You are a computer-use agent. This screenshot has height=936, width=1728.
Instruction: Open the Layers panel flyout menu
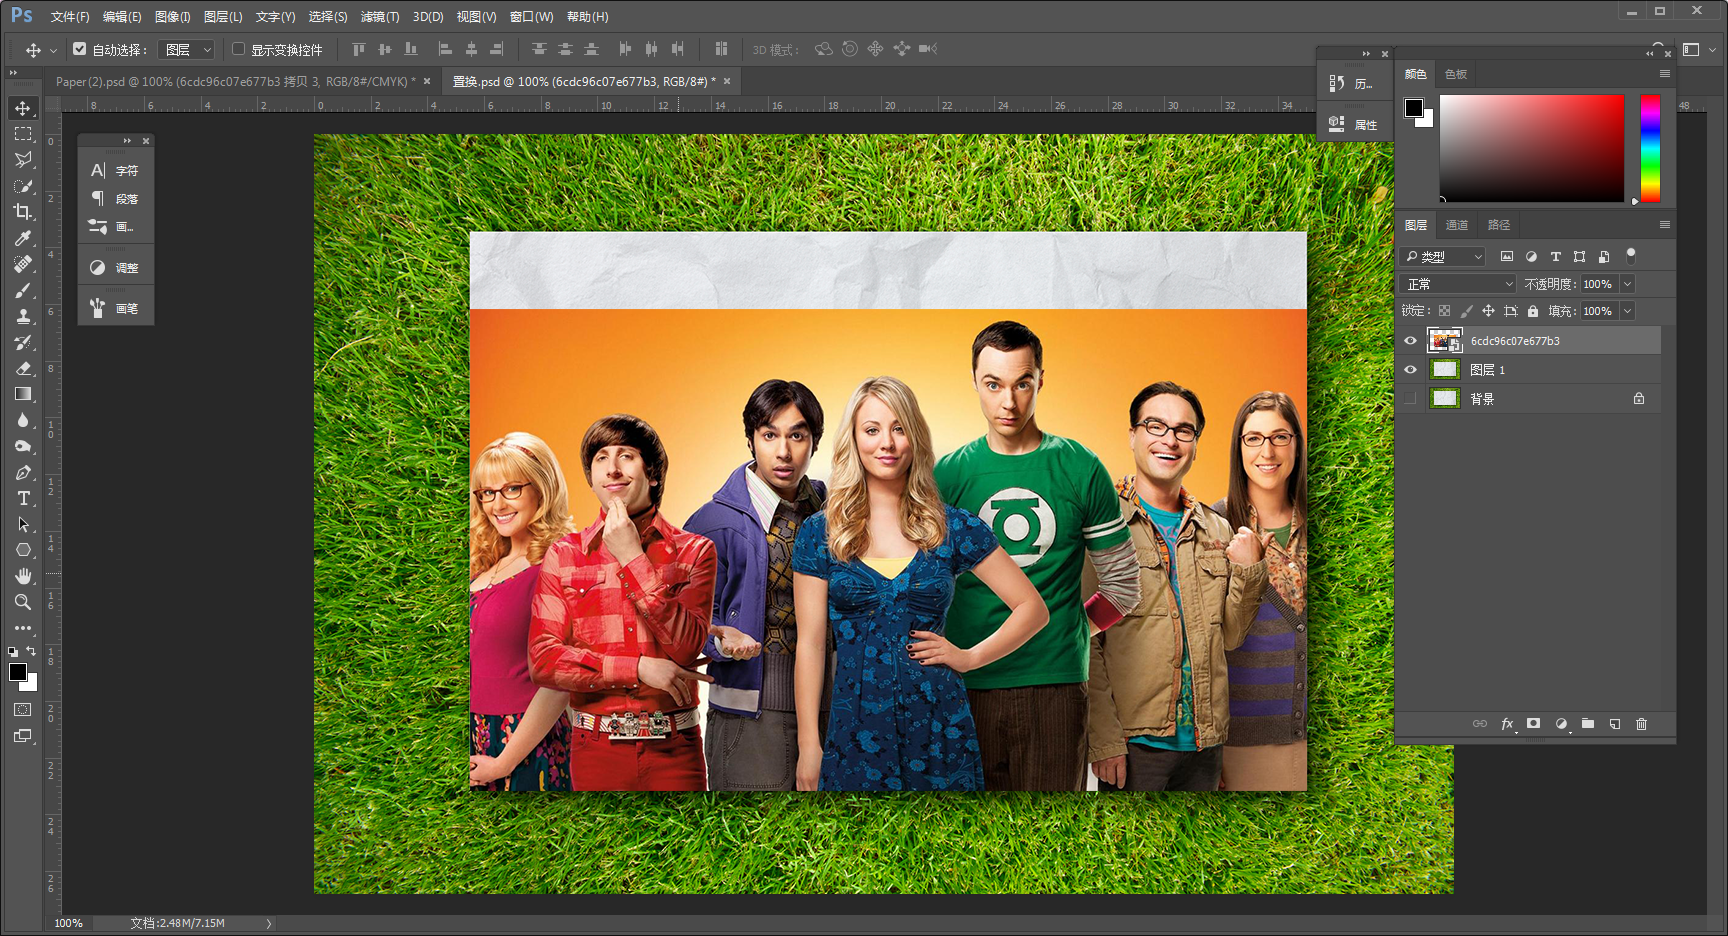[x=1665, y=225]
